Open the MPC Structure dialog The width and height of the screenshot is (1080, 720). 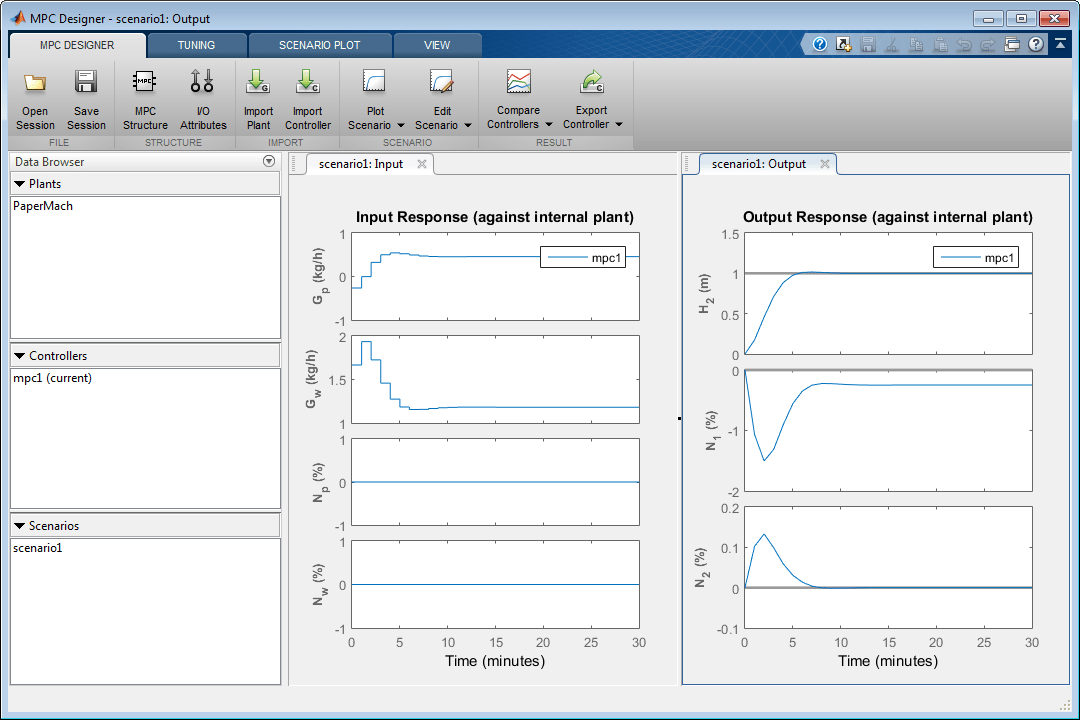145,100
